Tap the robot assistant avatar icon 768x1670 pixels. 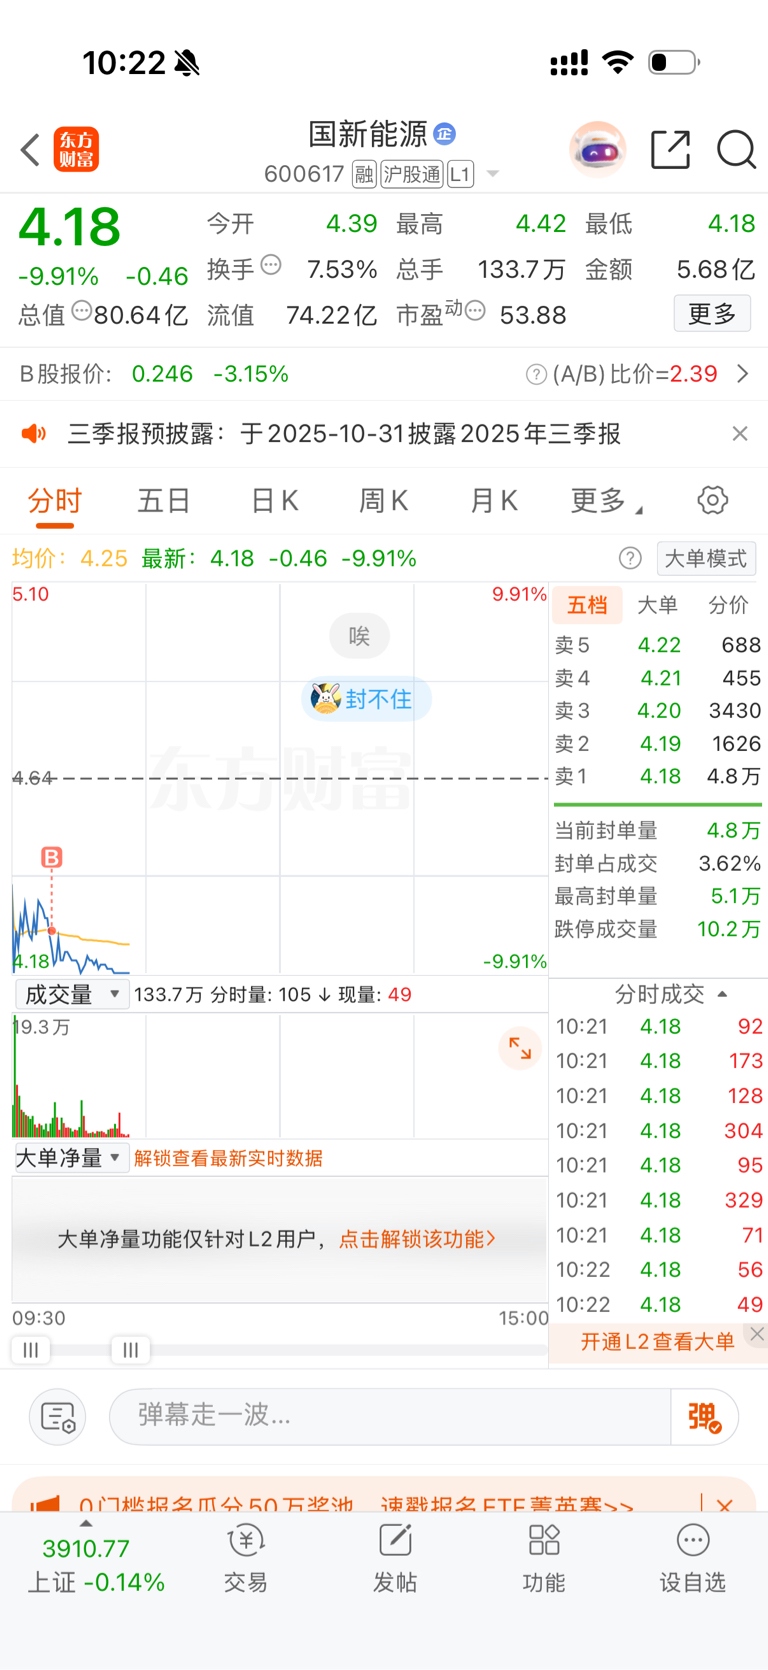(x=597, y=150)
